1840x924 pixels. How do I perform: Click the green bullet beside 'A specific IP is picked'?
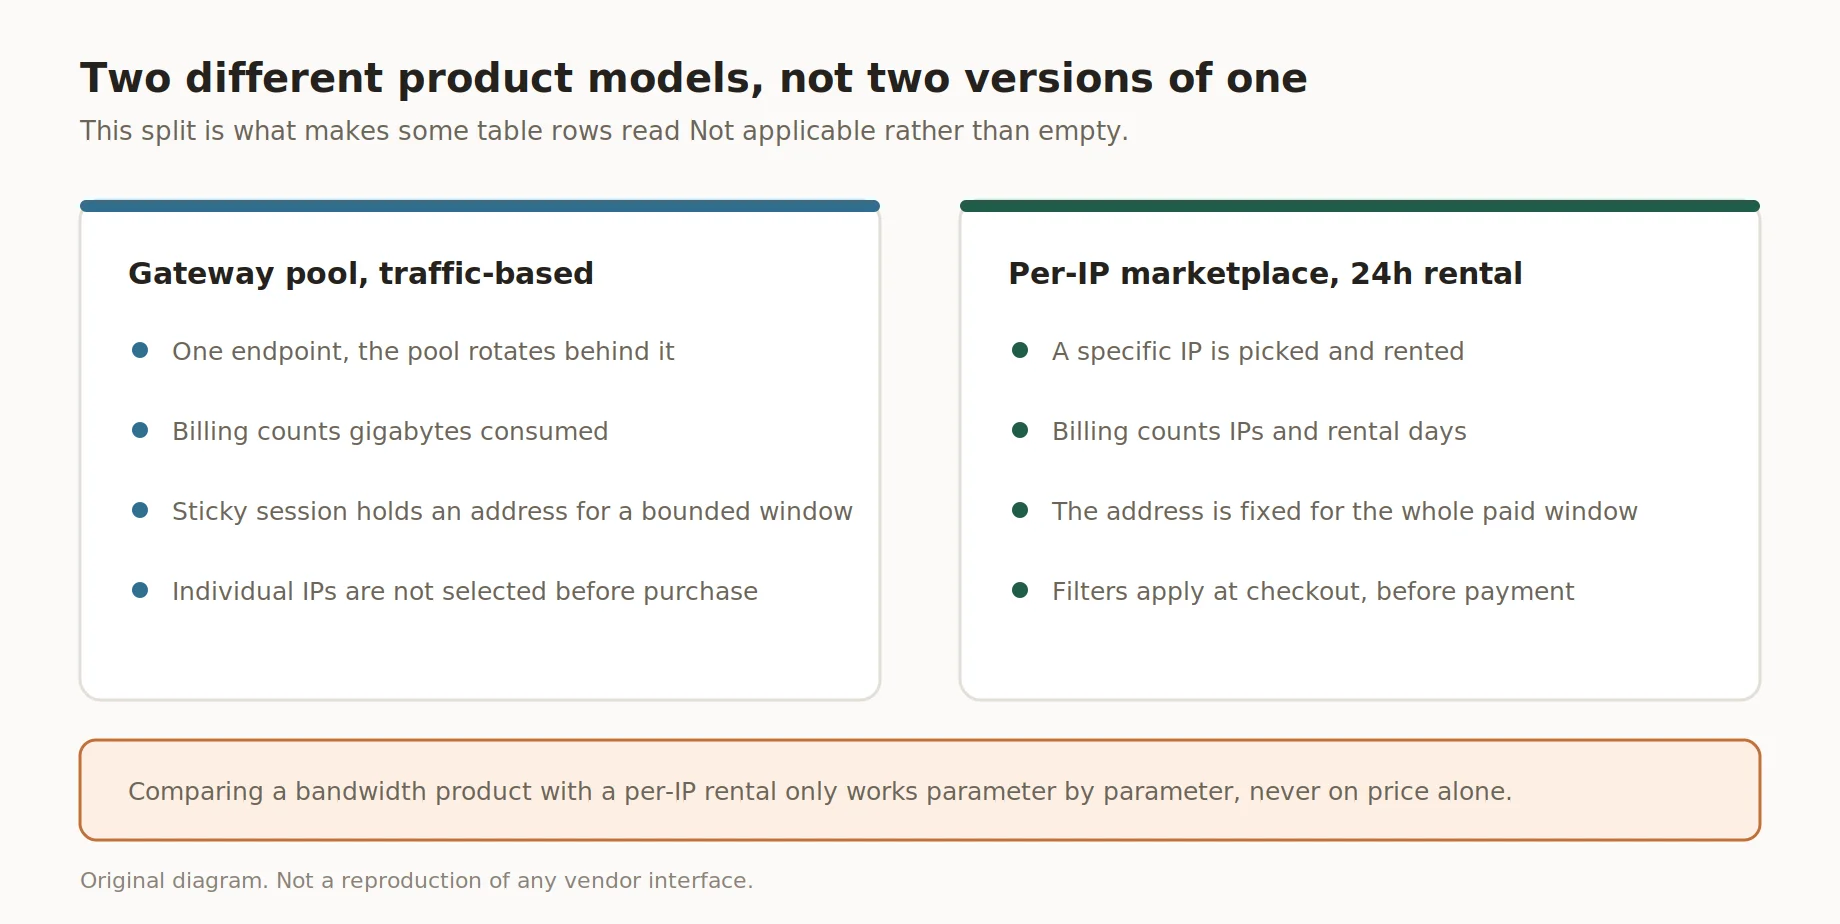tap(1020, 350)
